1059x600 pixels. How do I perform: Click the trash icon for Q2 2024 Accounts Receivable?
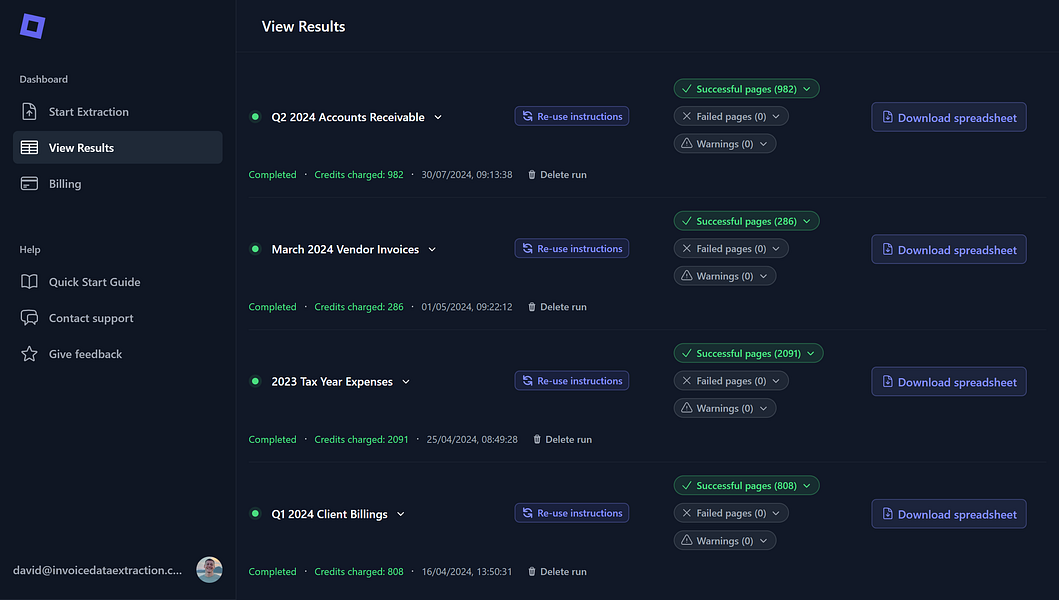point(531,174)
